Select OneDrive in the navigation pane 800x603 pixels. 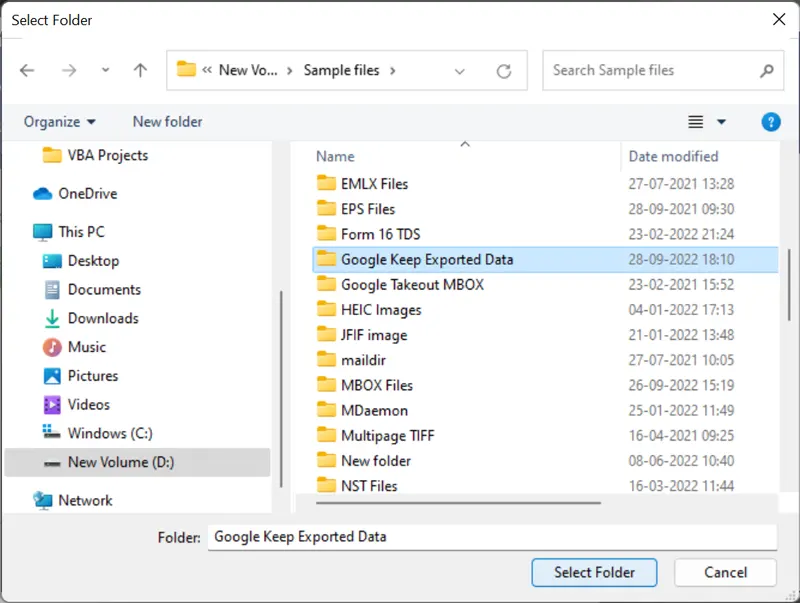(x=86, y=193)
